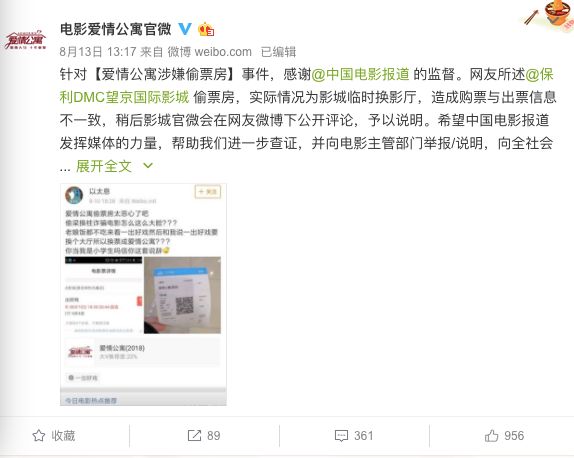Expand full post with 展开全文
The width and height of the screenshot is (574, 458).
pyautogui.click(x=104, y=166)
